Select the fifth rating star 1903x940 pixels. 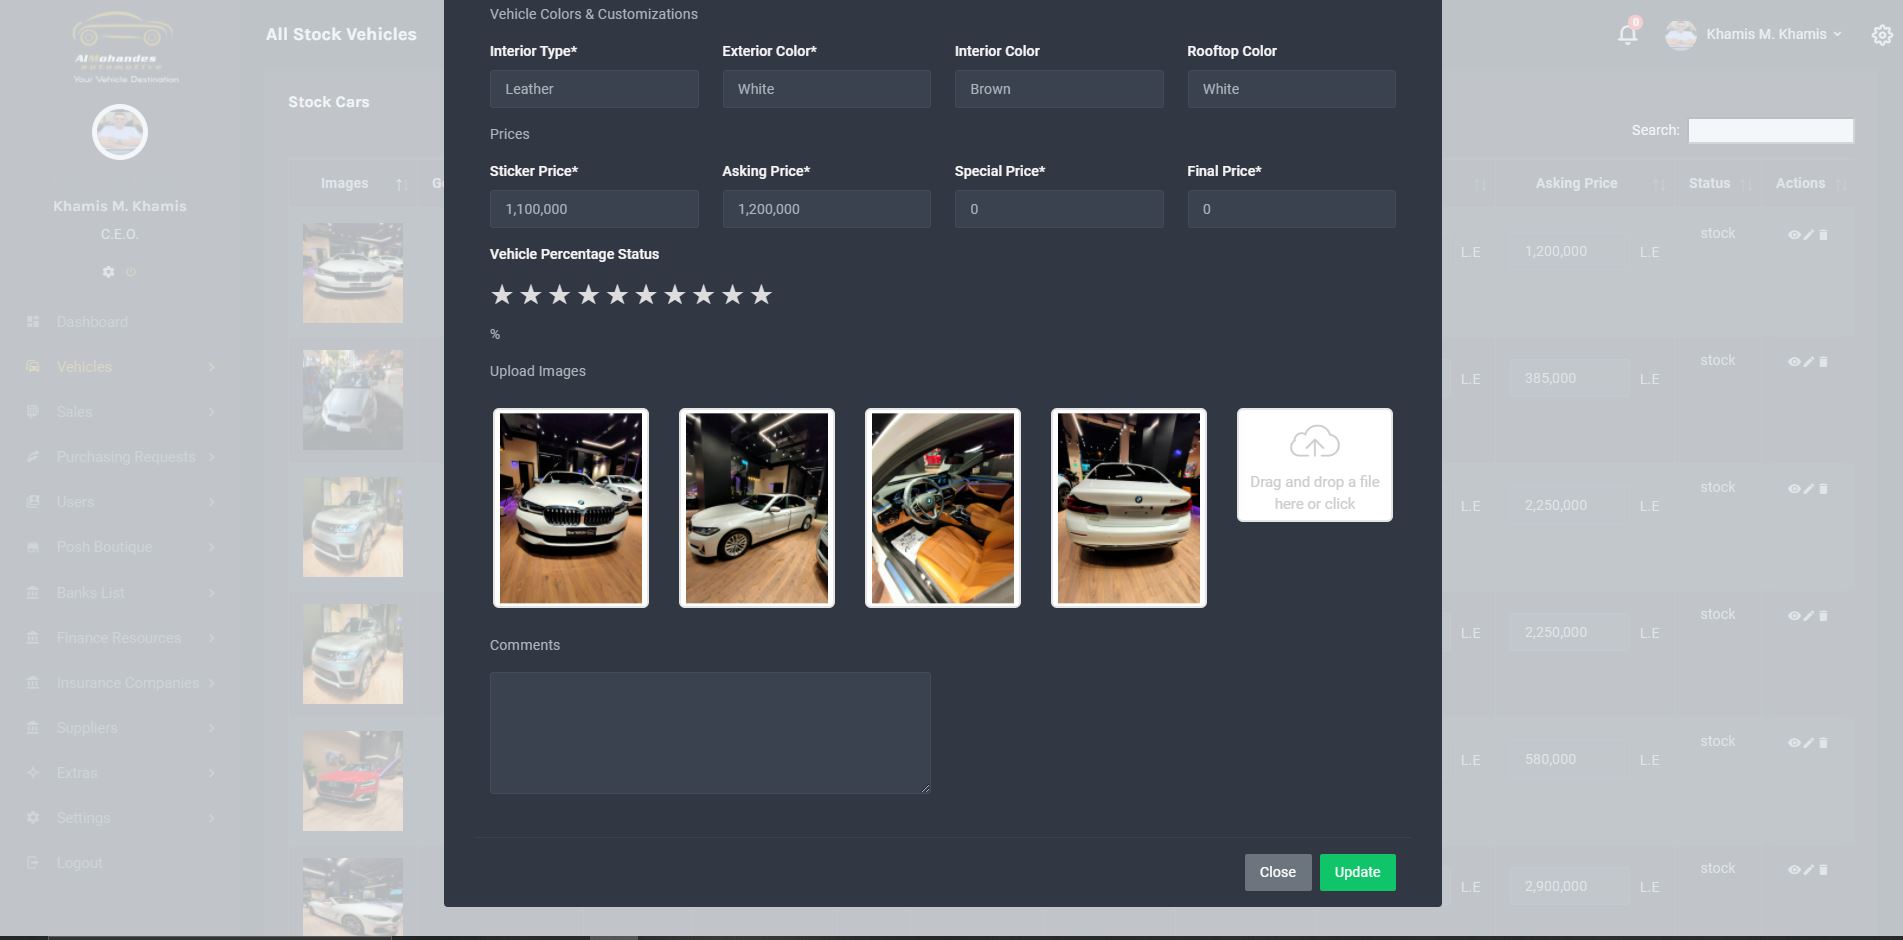point(617,294)
